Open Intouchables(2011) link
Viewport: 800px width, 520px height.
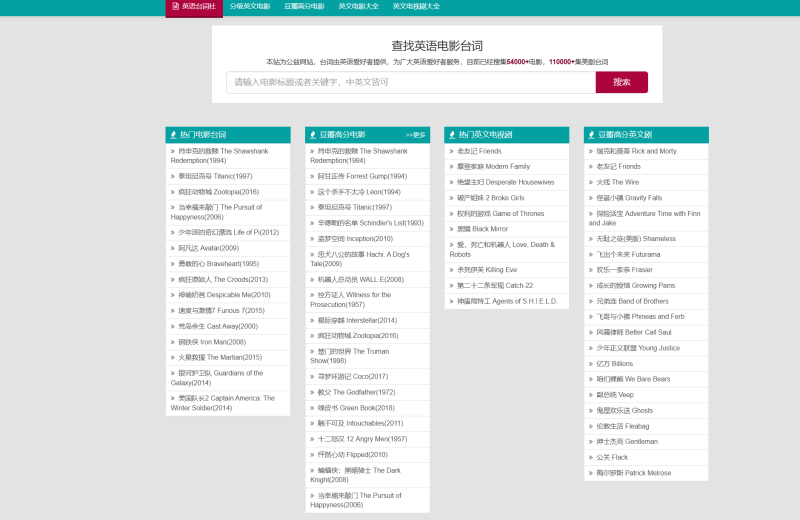pos(360,424)
